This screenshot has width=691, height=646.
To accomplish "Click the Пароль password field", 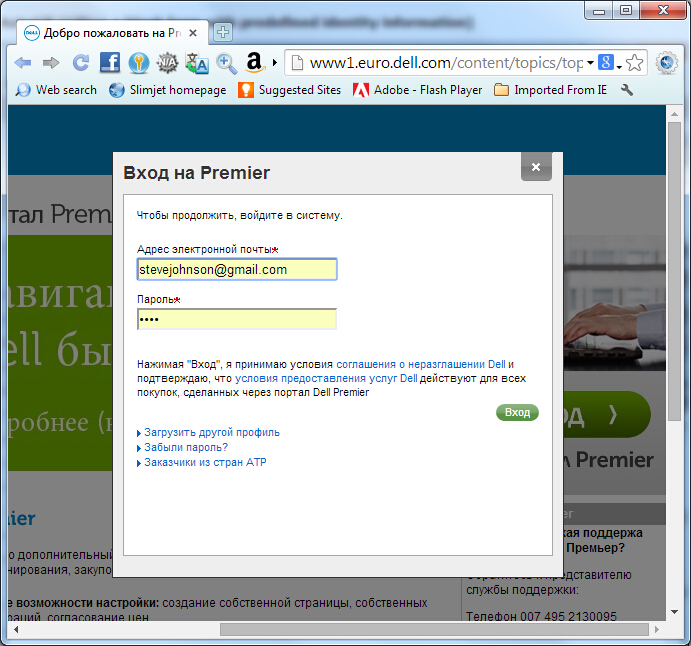I will 237,319.
